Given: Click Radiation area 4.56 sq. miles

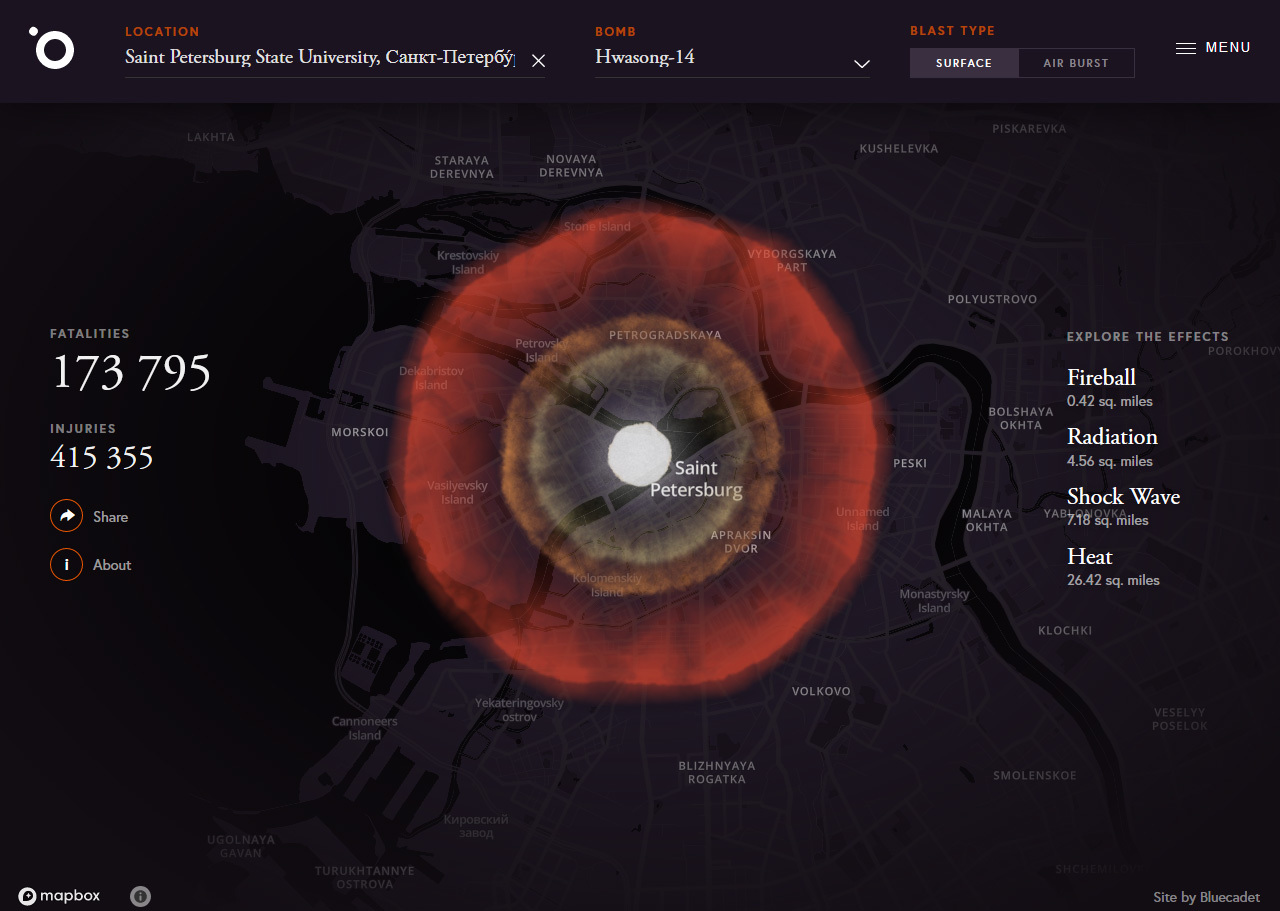Looking at the screenshot, I should [x=1110, y=461].
